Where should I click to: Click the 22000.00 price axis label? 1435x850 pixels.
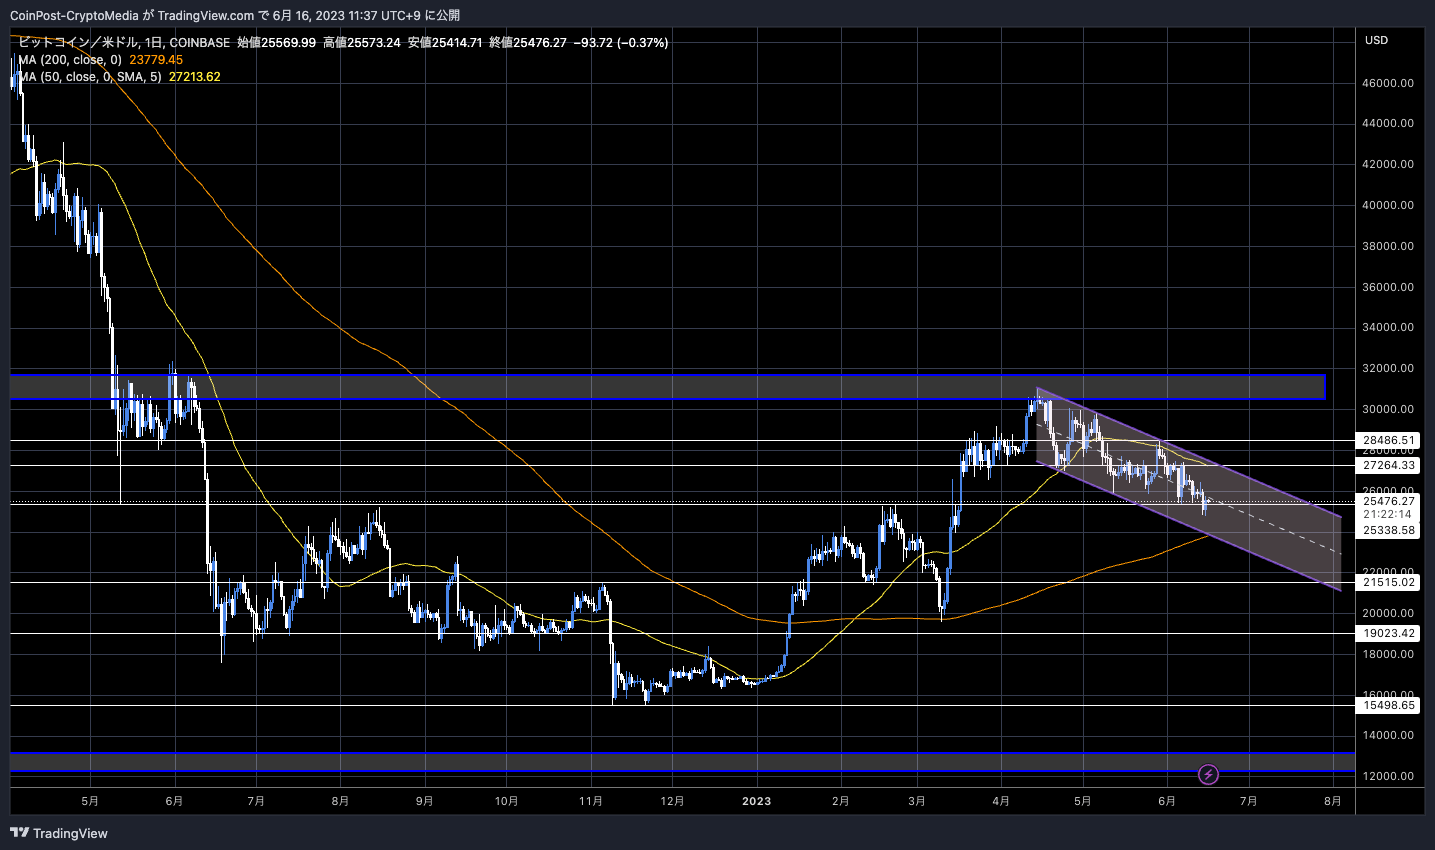(1388, 572)
